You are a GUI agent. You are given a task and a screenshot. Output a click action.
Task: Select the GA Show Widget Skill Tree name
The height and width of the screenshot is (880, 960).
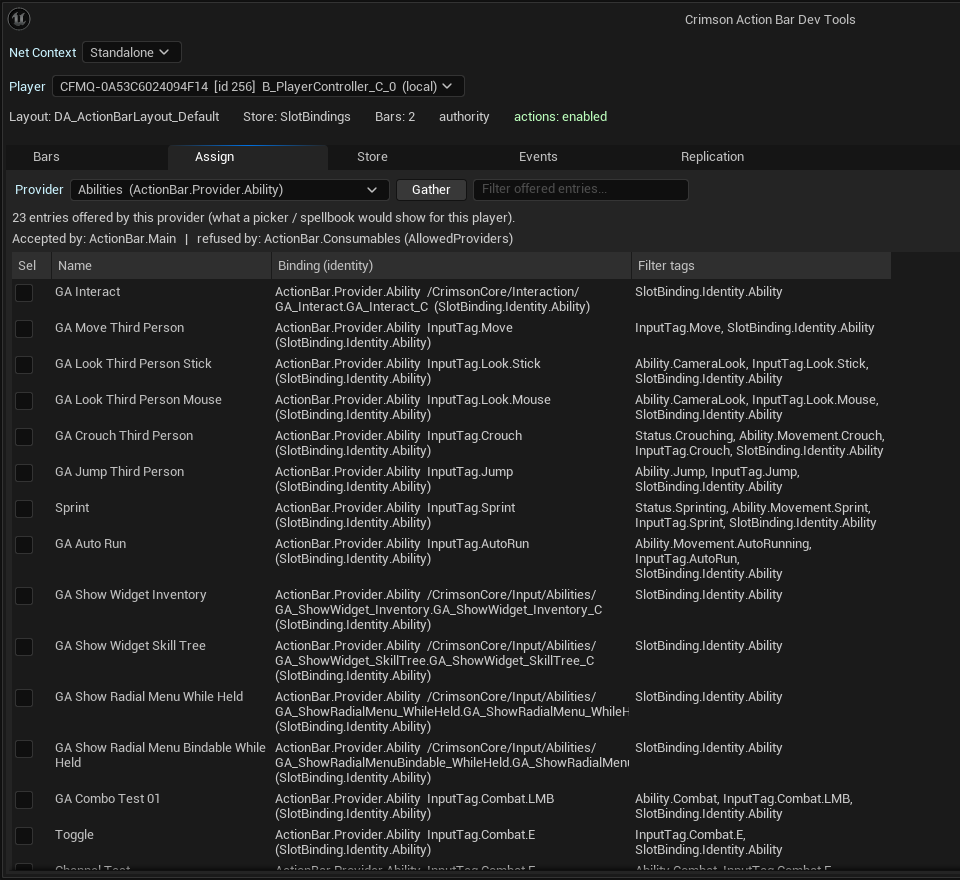pos(130,646)
